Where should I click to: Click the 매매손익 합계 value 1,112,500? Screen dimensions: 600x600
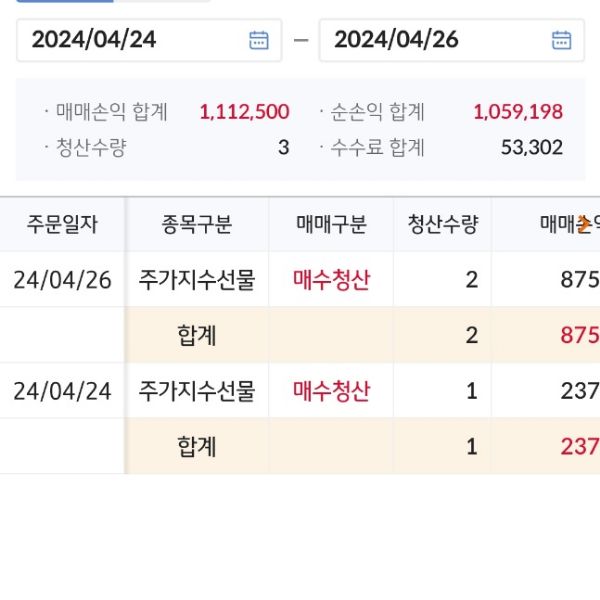click(244, 112)
